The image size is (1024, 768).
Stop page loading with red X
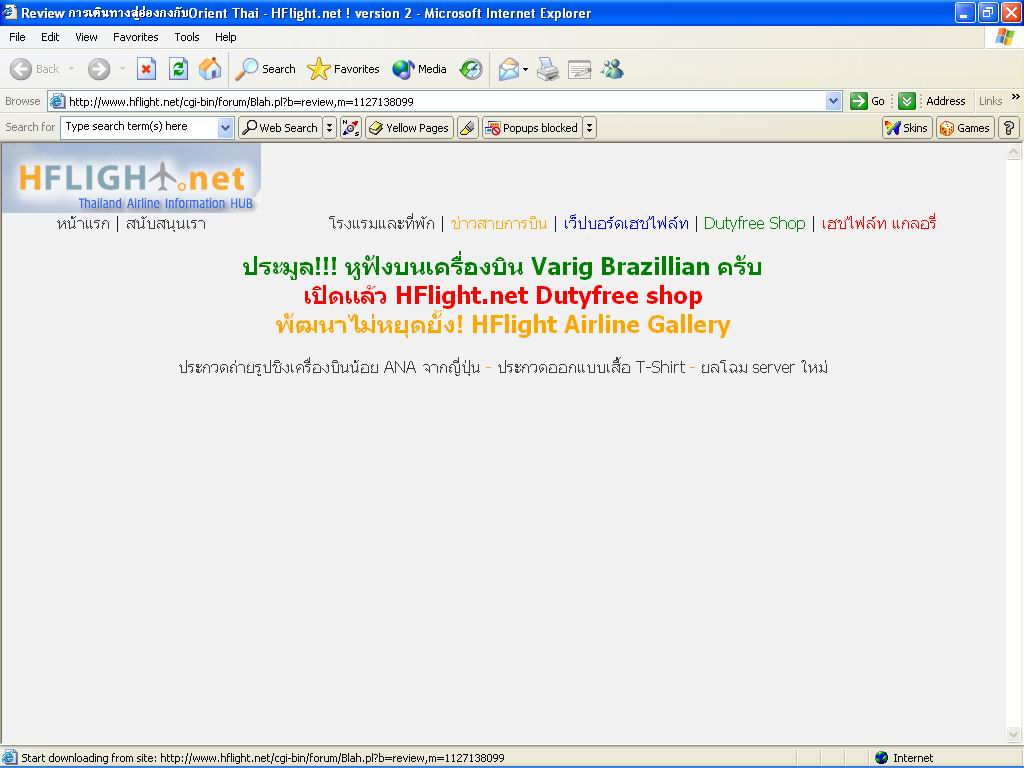pos(146,69)
